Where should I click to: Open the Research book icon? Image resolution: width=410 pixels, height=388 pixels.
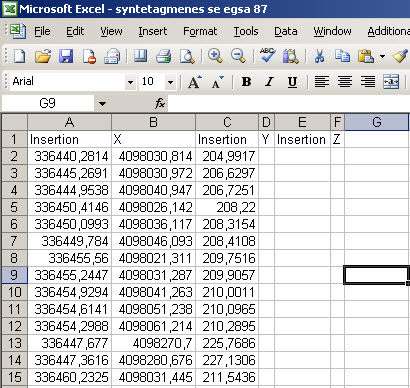[x=140, y=56]
